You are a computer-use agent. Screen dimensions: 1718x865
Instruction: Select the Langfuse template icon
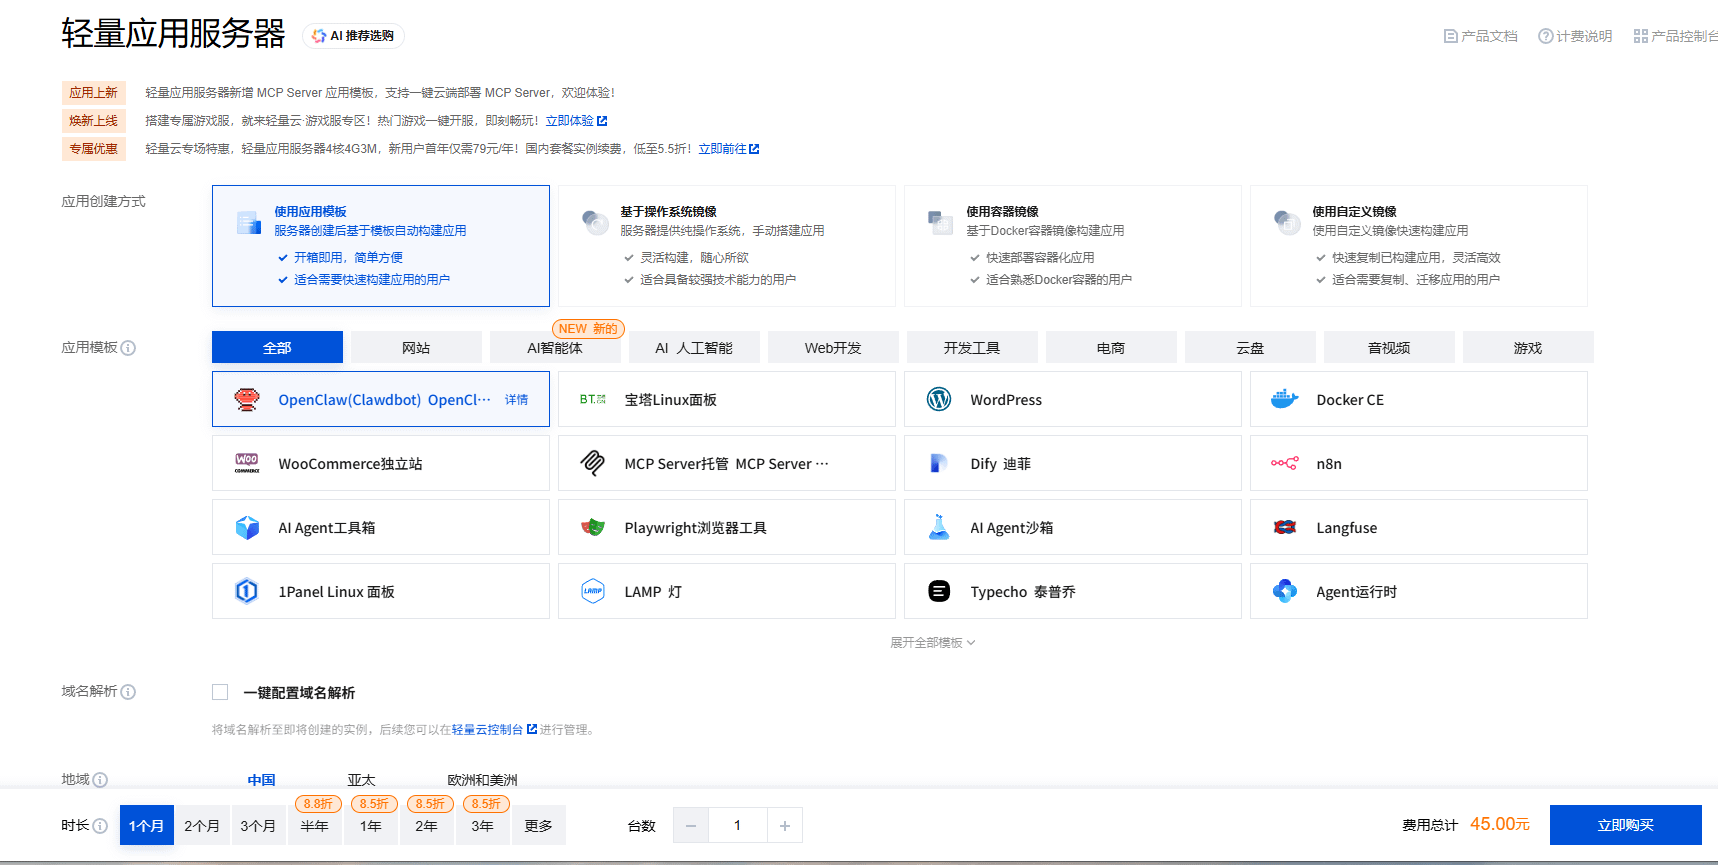pos(1284,527)
